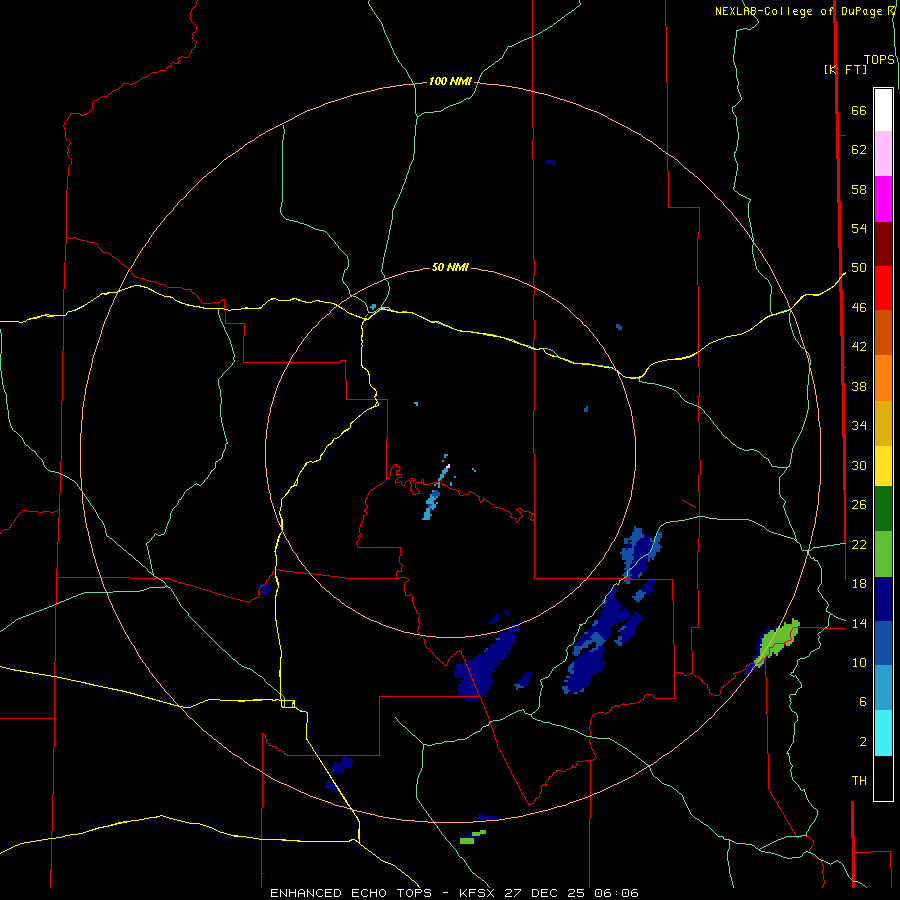
Task: Click the dark green legend swatch
Action: pos(883,509)
